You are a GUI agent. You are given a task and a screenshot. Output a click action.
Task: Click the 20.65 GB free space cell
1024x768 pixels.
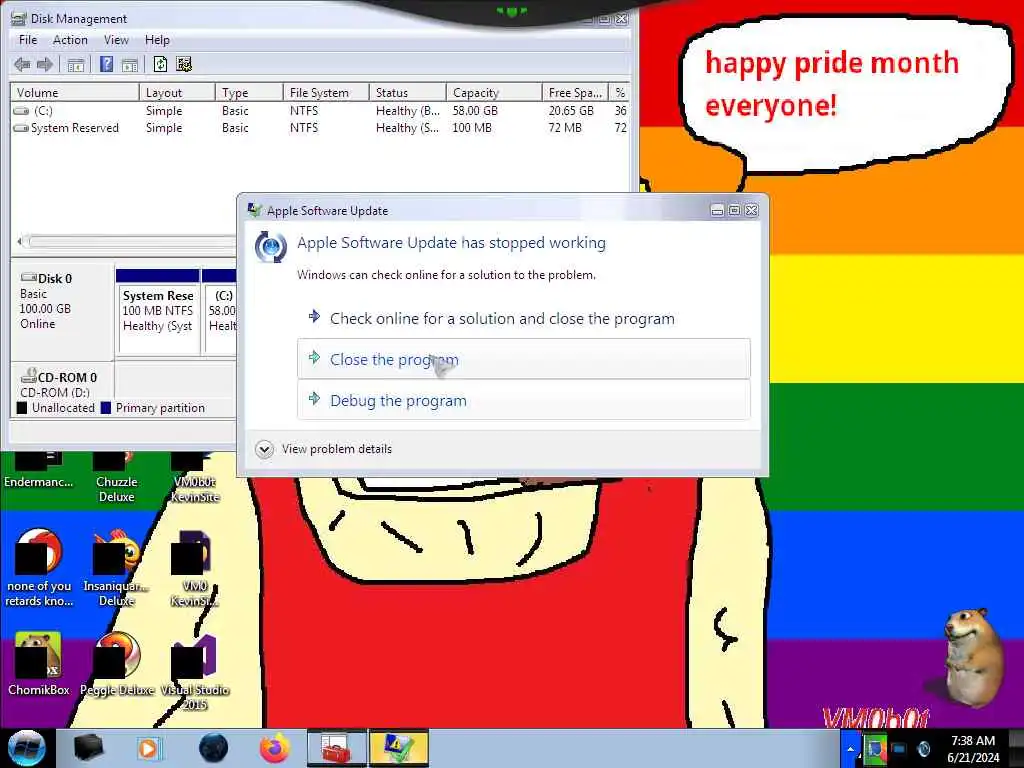coord(571,111)
